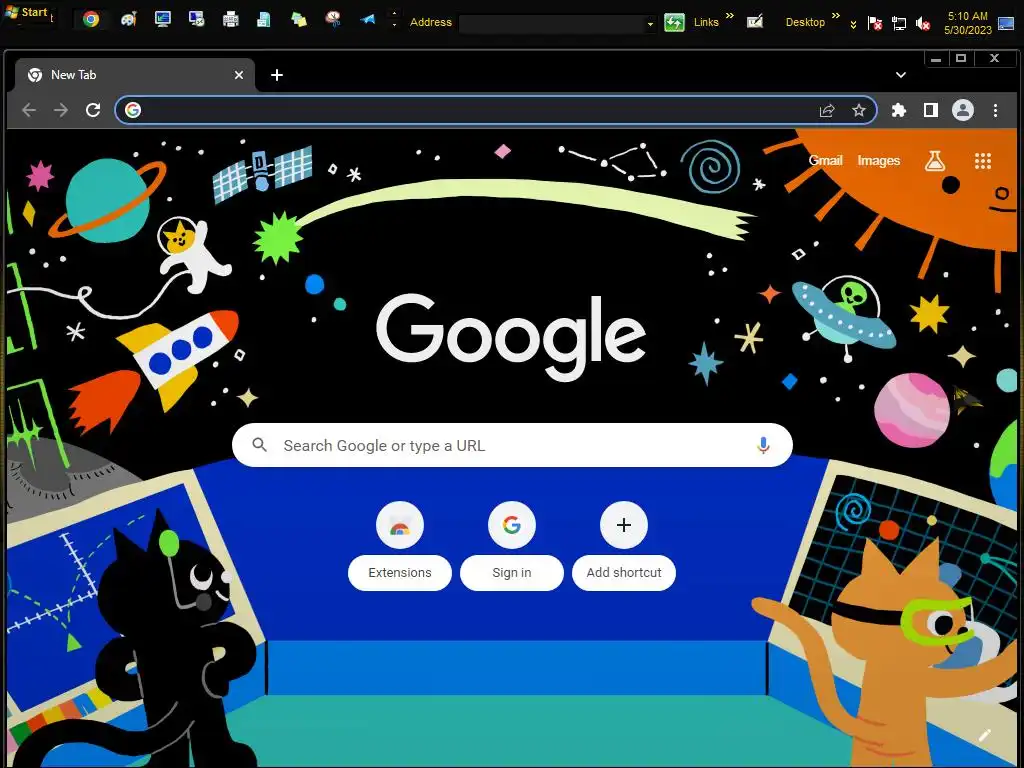Click the show desktop icon beside clock
Viewport: 1024px width, 768px height.
click(x=1006, y=23)
